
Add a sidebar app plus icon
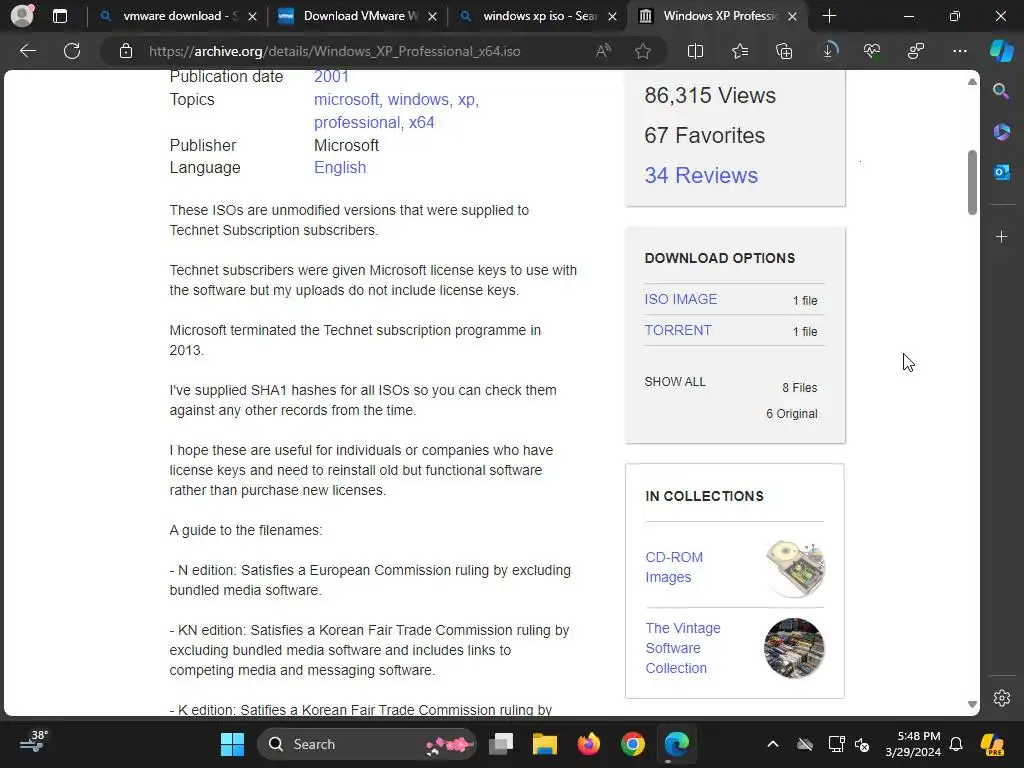[1001, 236]
